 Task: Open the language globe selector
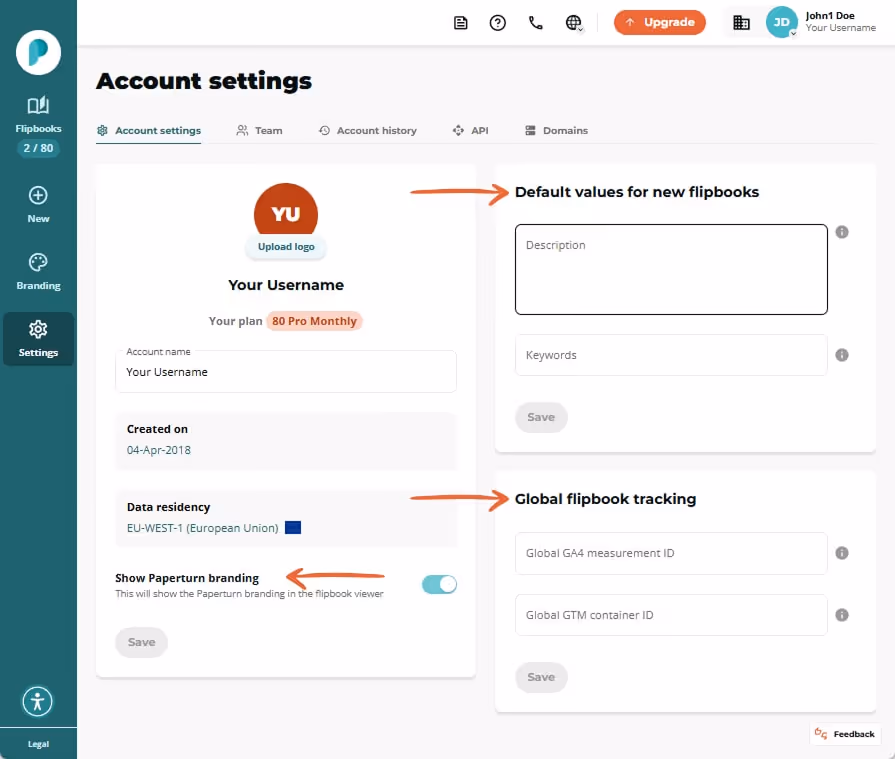pyautogui.click(x=574, y=23)
